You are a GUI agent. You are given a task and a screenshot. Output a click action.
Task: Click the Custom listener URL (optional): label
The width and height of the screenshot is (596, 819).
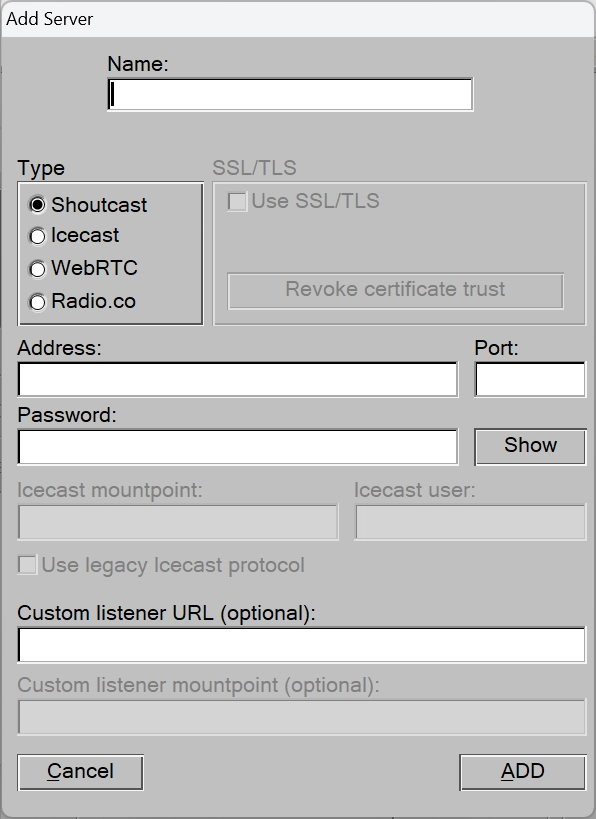pyautogui.click(x=167, y=613)
